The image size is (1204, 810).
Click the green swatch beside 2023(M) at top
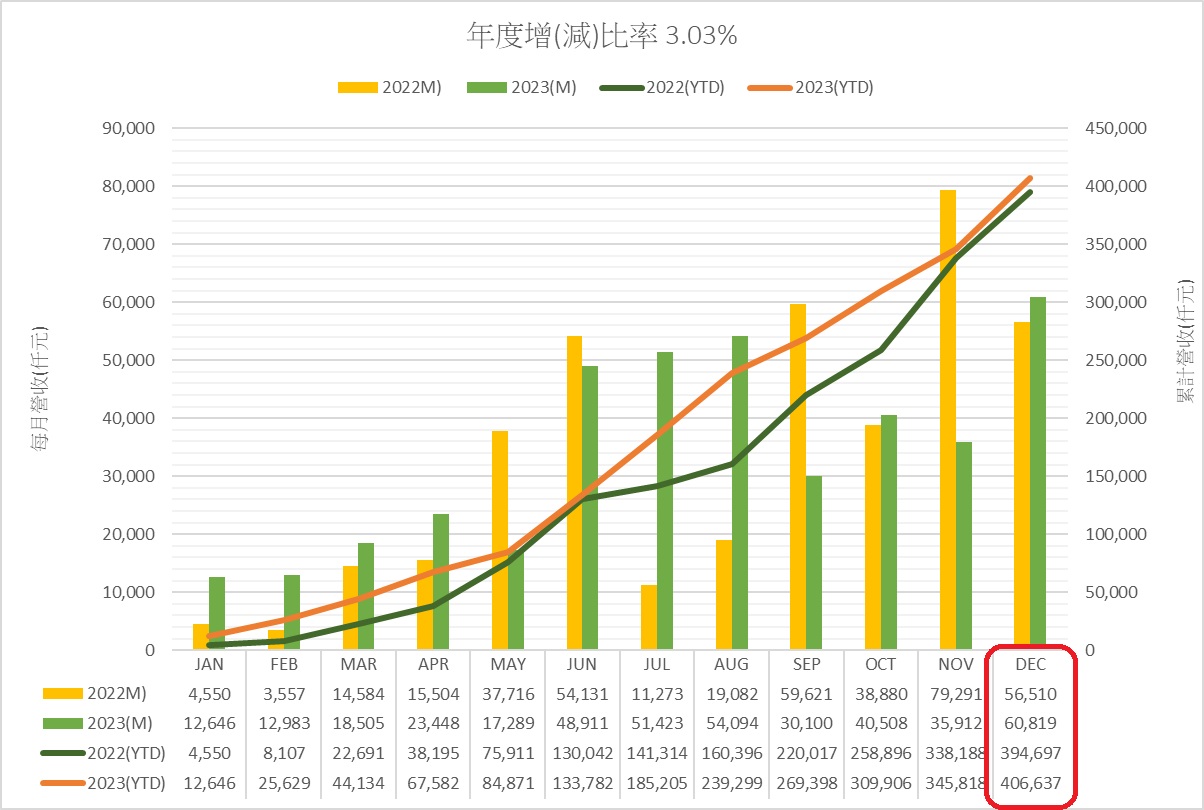pyautogui.click(x=486, y=87)
